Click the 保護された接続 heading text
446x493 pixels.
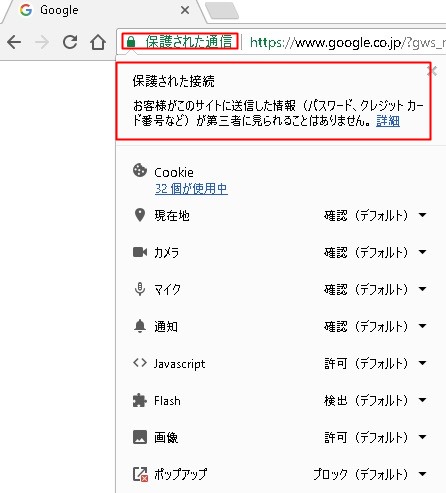[173, 81]
